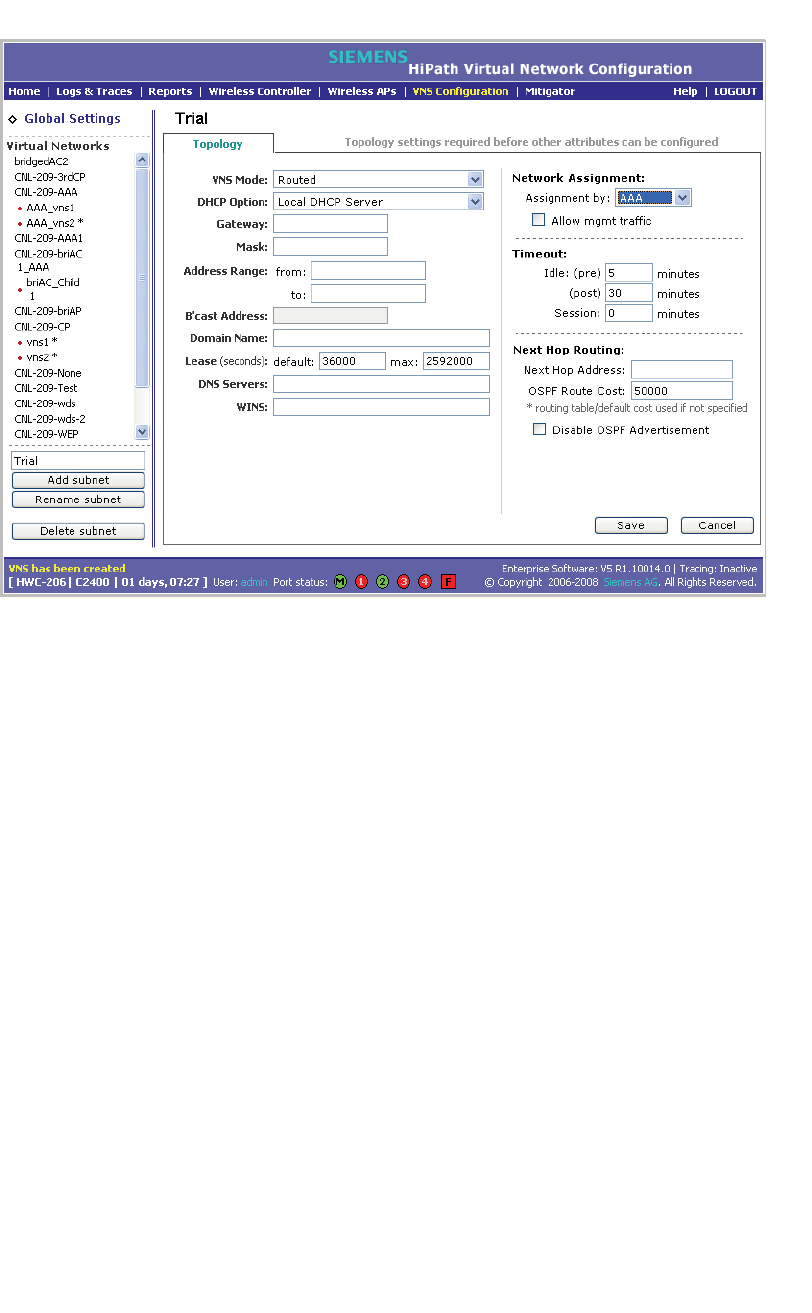Select CNL-209-3rdCP network
Screen dimensions: 812x1313
coord(50,176)
